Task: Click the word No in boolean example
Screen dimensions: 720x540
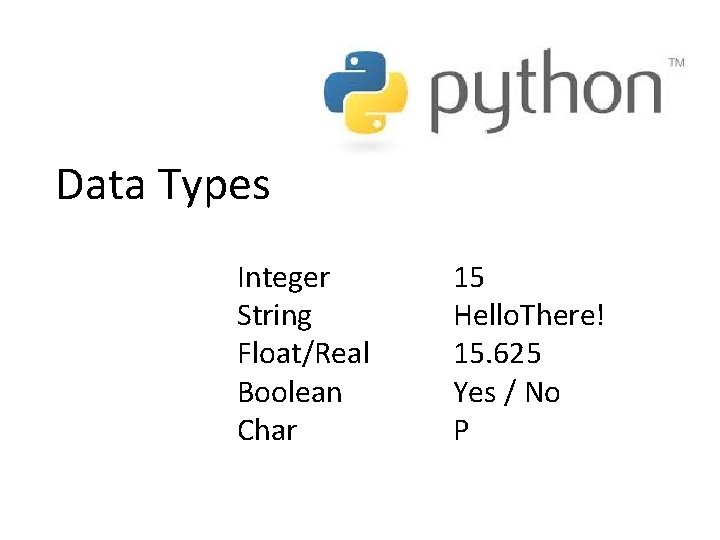Action: 542,392
